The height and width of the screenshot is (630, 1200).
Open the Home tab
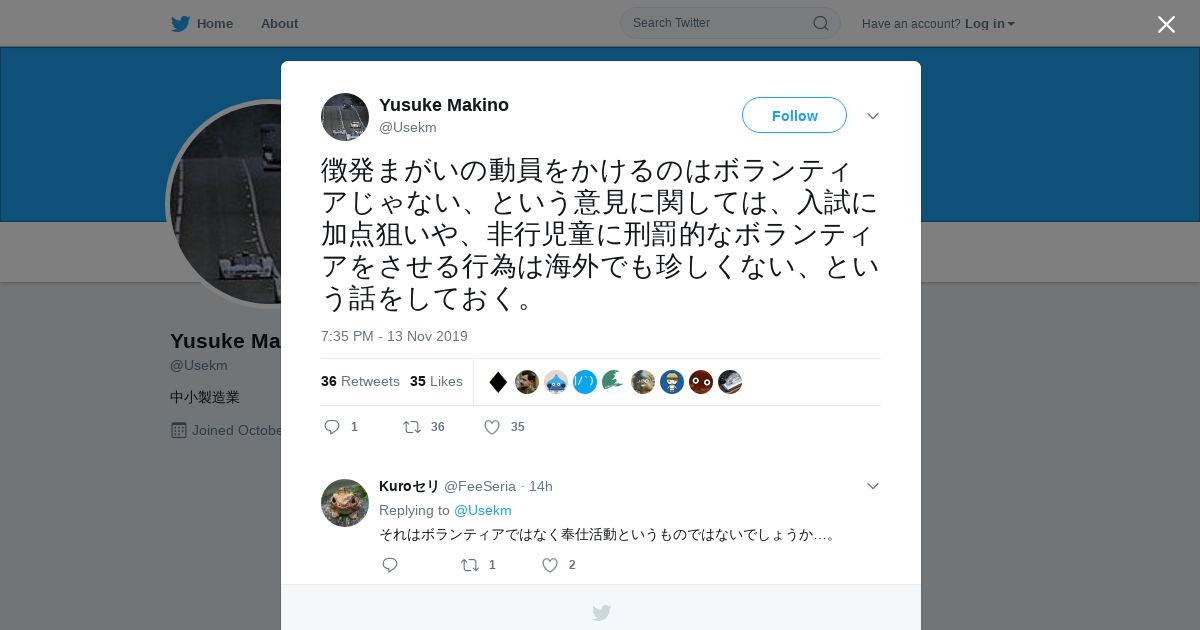pos(214,24)
